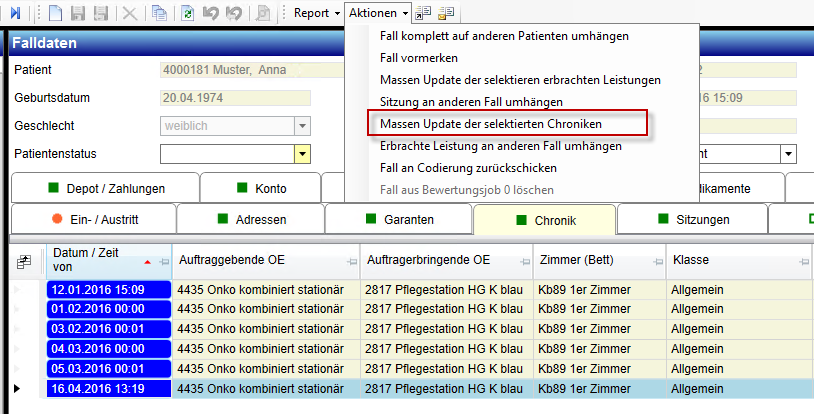Expand the Patientenstatus yellow dropdown arrow

(x=302, y=154)
